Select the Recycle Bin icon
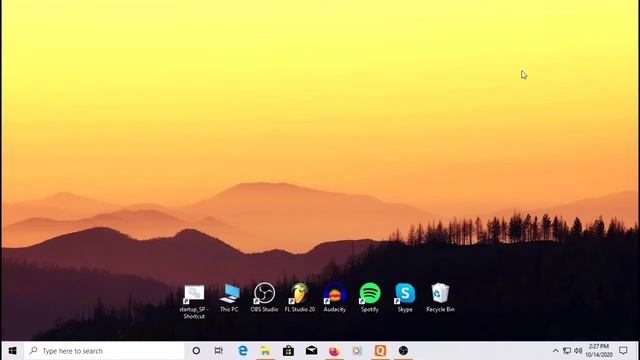Image resolution: width=640 pixels, height=360 pixels. click(x=440, y=298)
